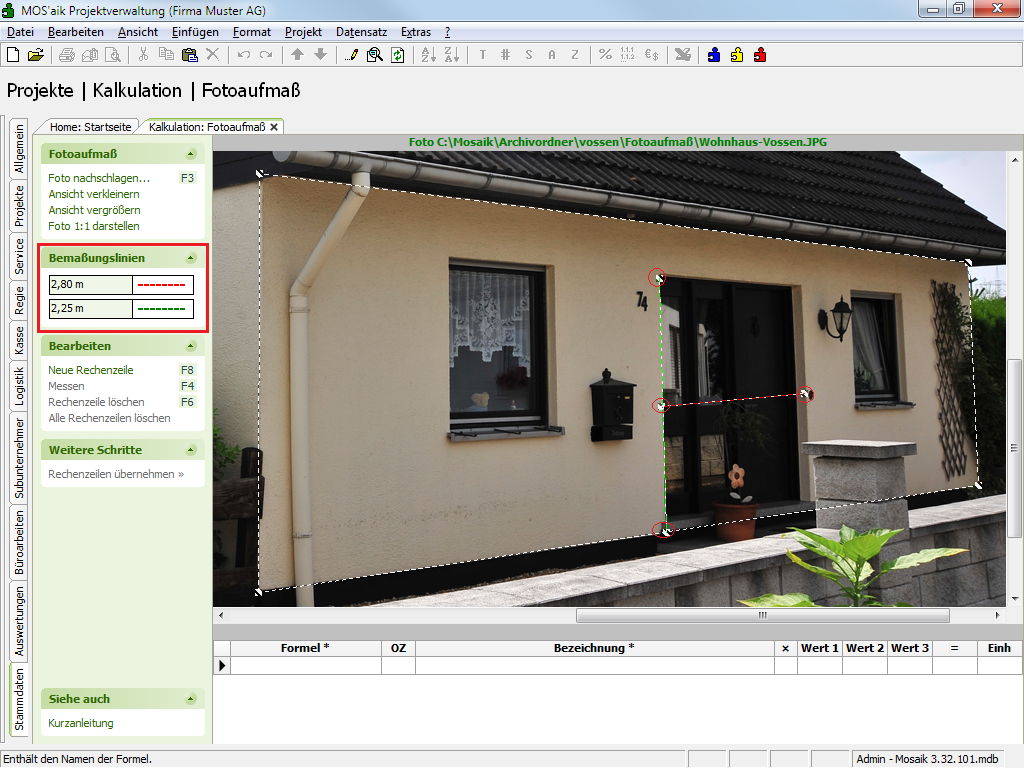Collapse the Bearbeiten panel section
This screenshot has height=768, width=1024.
[190, 346]
